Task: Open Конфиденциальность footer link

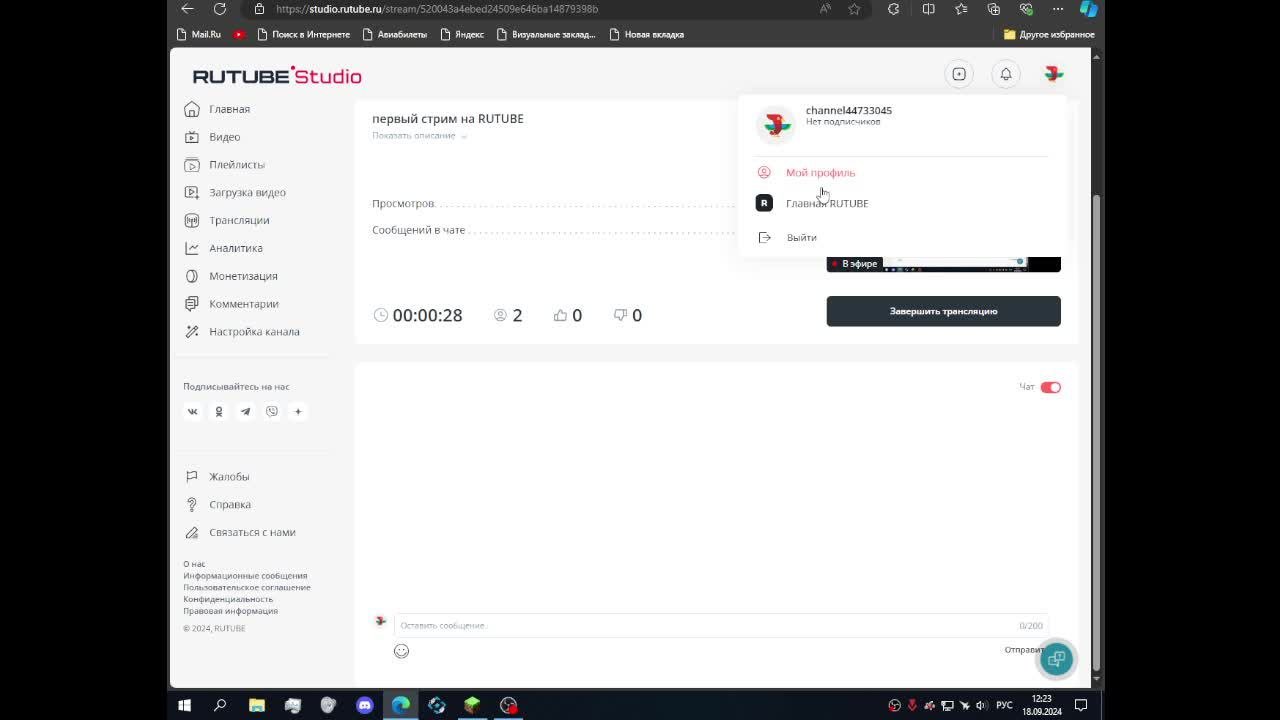Action: click(228, 599)
